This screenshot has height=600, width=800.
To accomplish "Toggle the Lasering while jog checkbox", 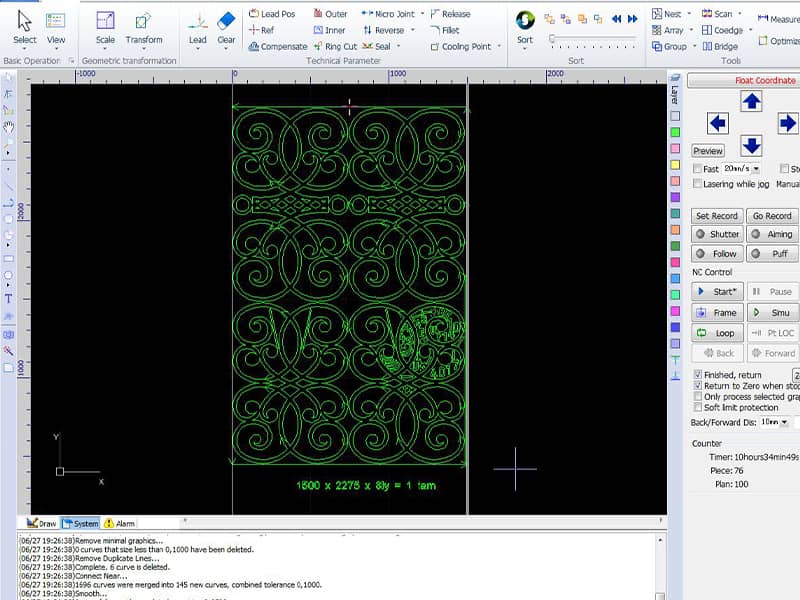I will click(698, 184).
